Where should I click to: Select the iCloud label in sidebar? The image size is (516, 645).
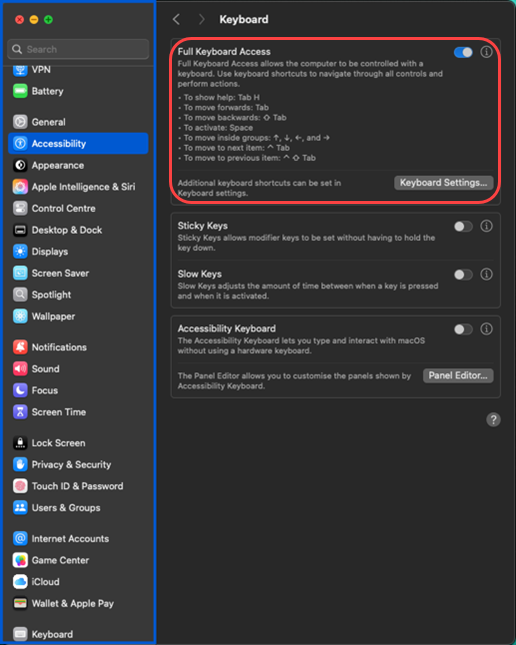coord(46,582)
